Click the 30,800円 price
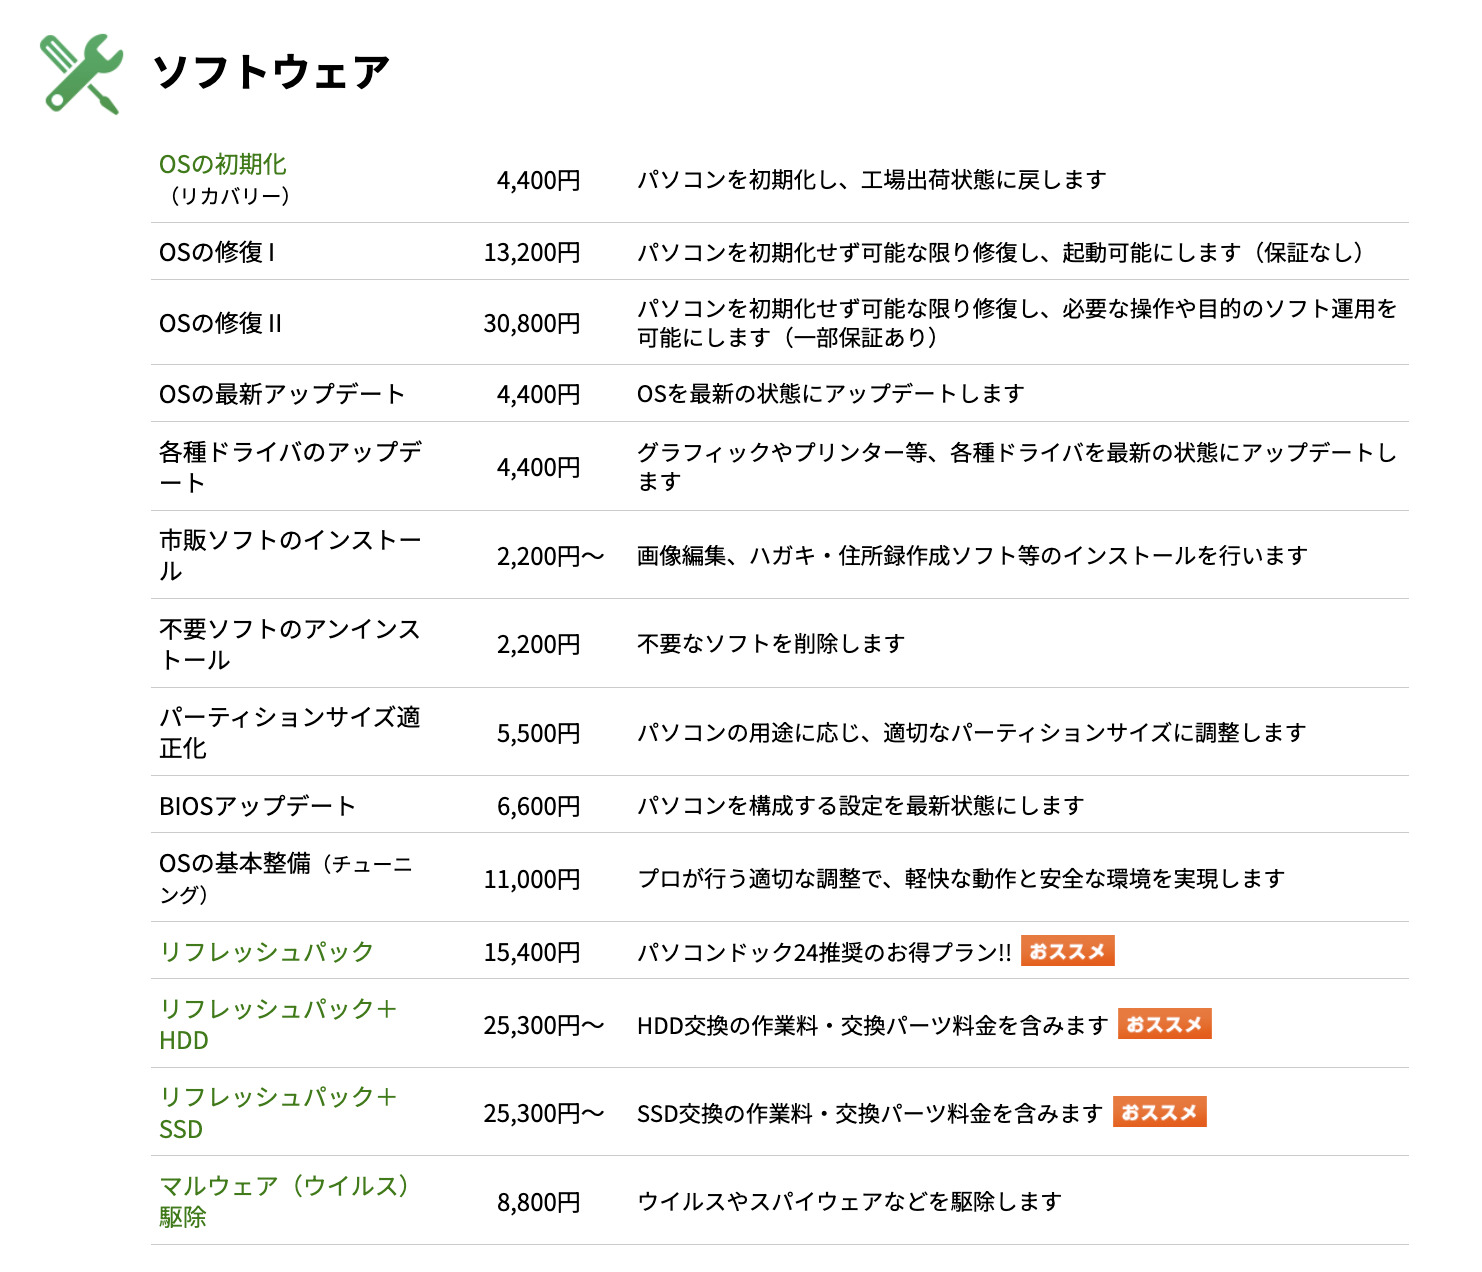This screenshot has height=1272, width=1482. pyautogui.click(x=532, y=323)
